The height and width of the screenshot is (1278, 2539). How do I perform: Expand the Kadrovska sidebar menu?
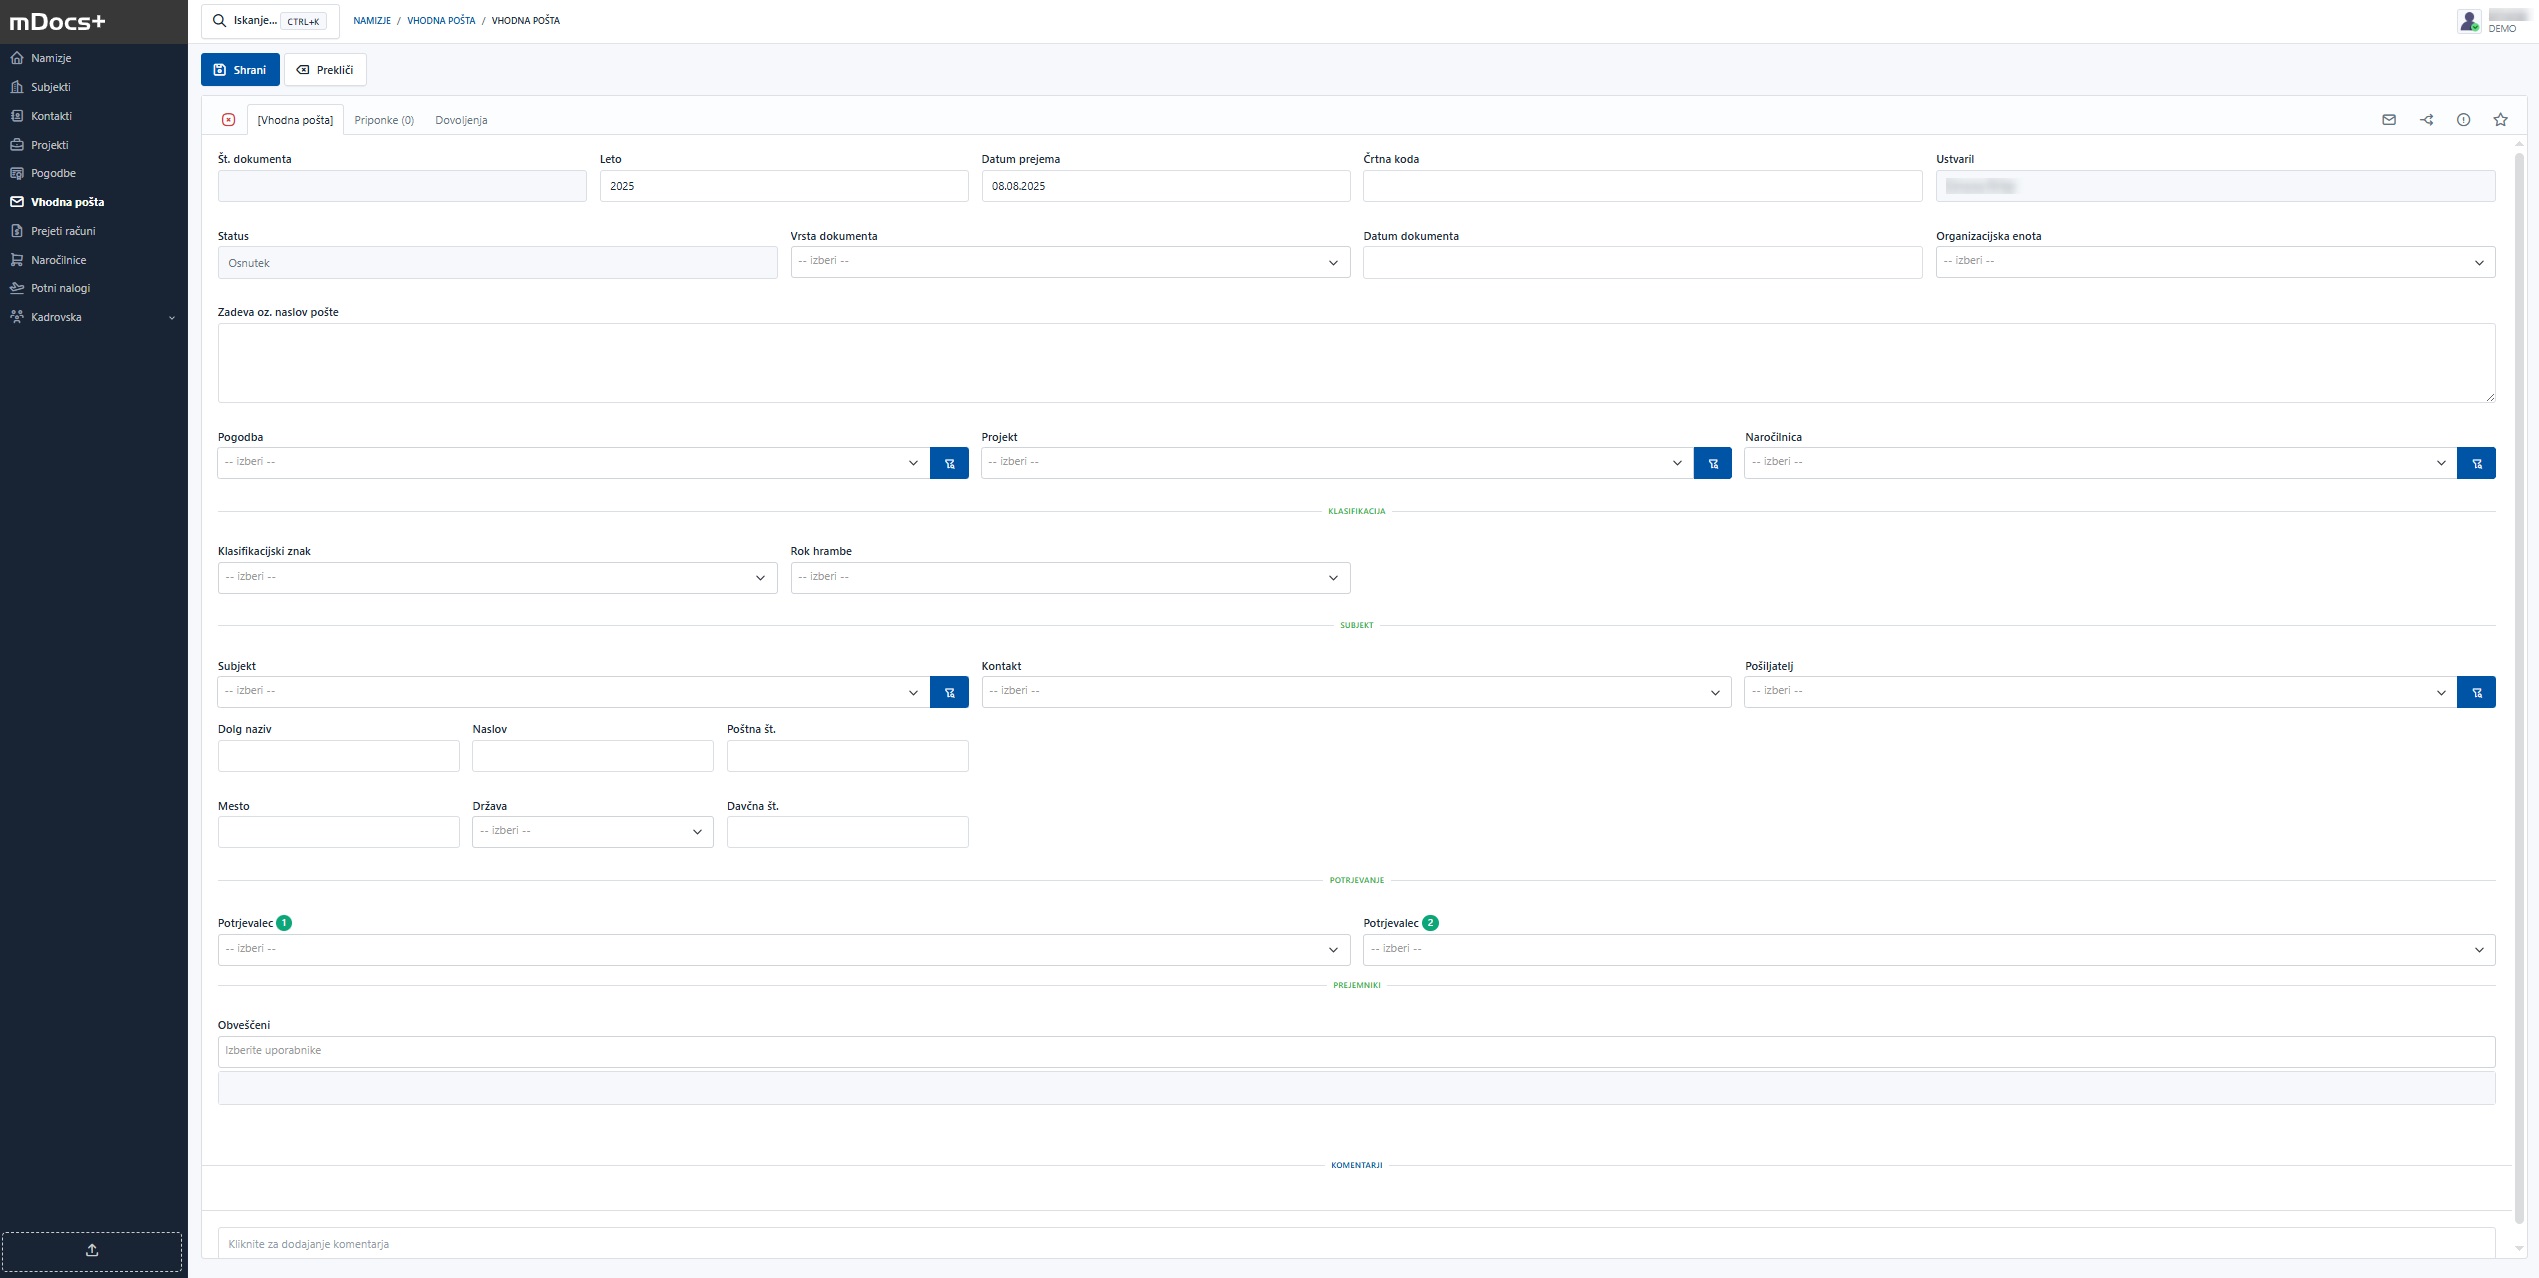(93, 317)
